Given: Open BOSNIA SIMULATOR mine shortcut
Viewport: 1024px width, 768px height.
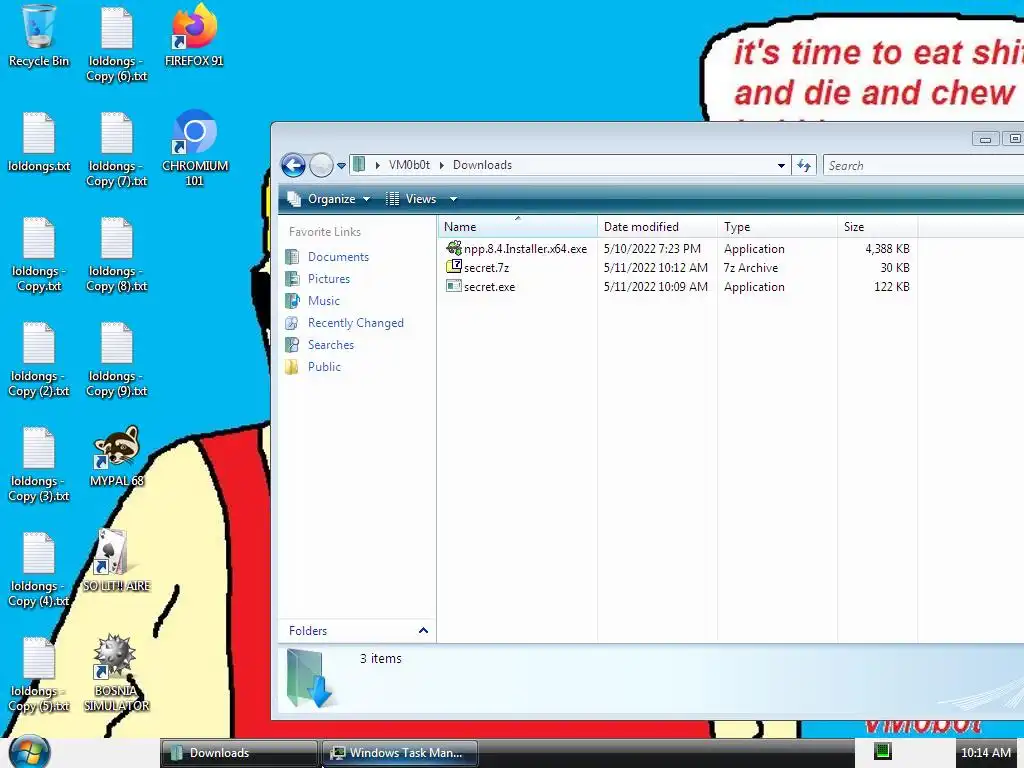Looking at the screenshot, I should [x=116, y=673].
